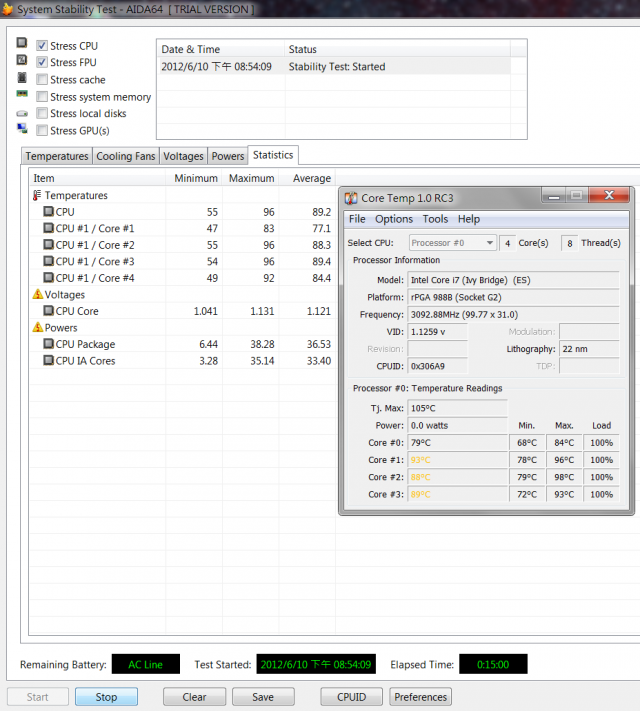Switch to the Voltages tab
Screen dimensions: 640x712
click(x=183, y=156)
